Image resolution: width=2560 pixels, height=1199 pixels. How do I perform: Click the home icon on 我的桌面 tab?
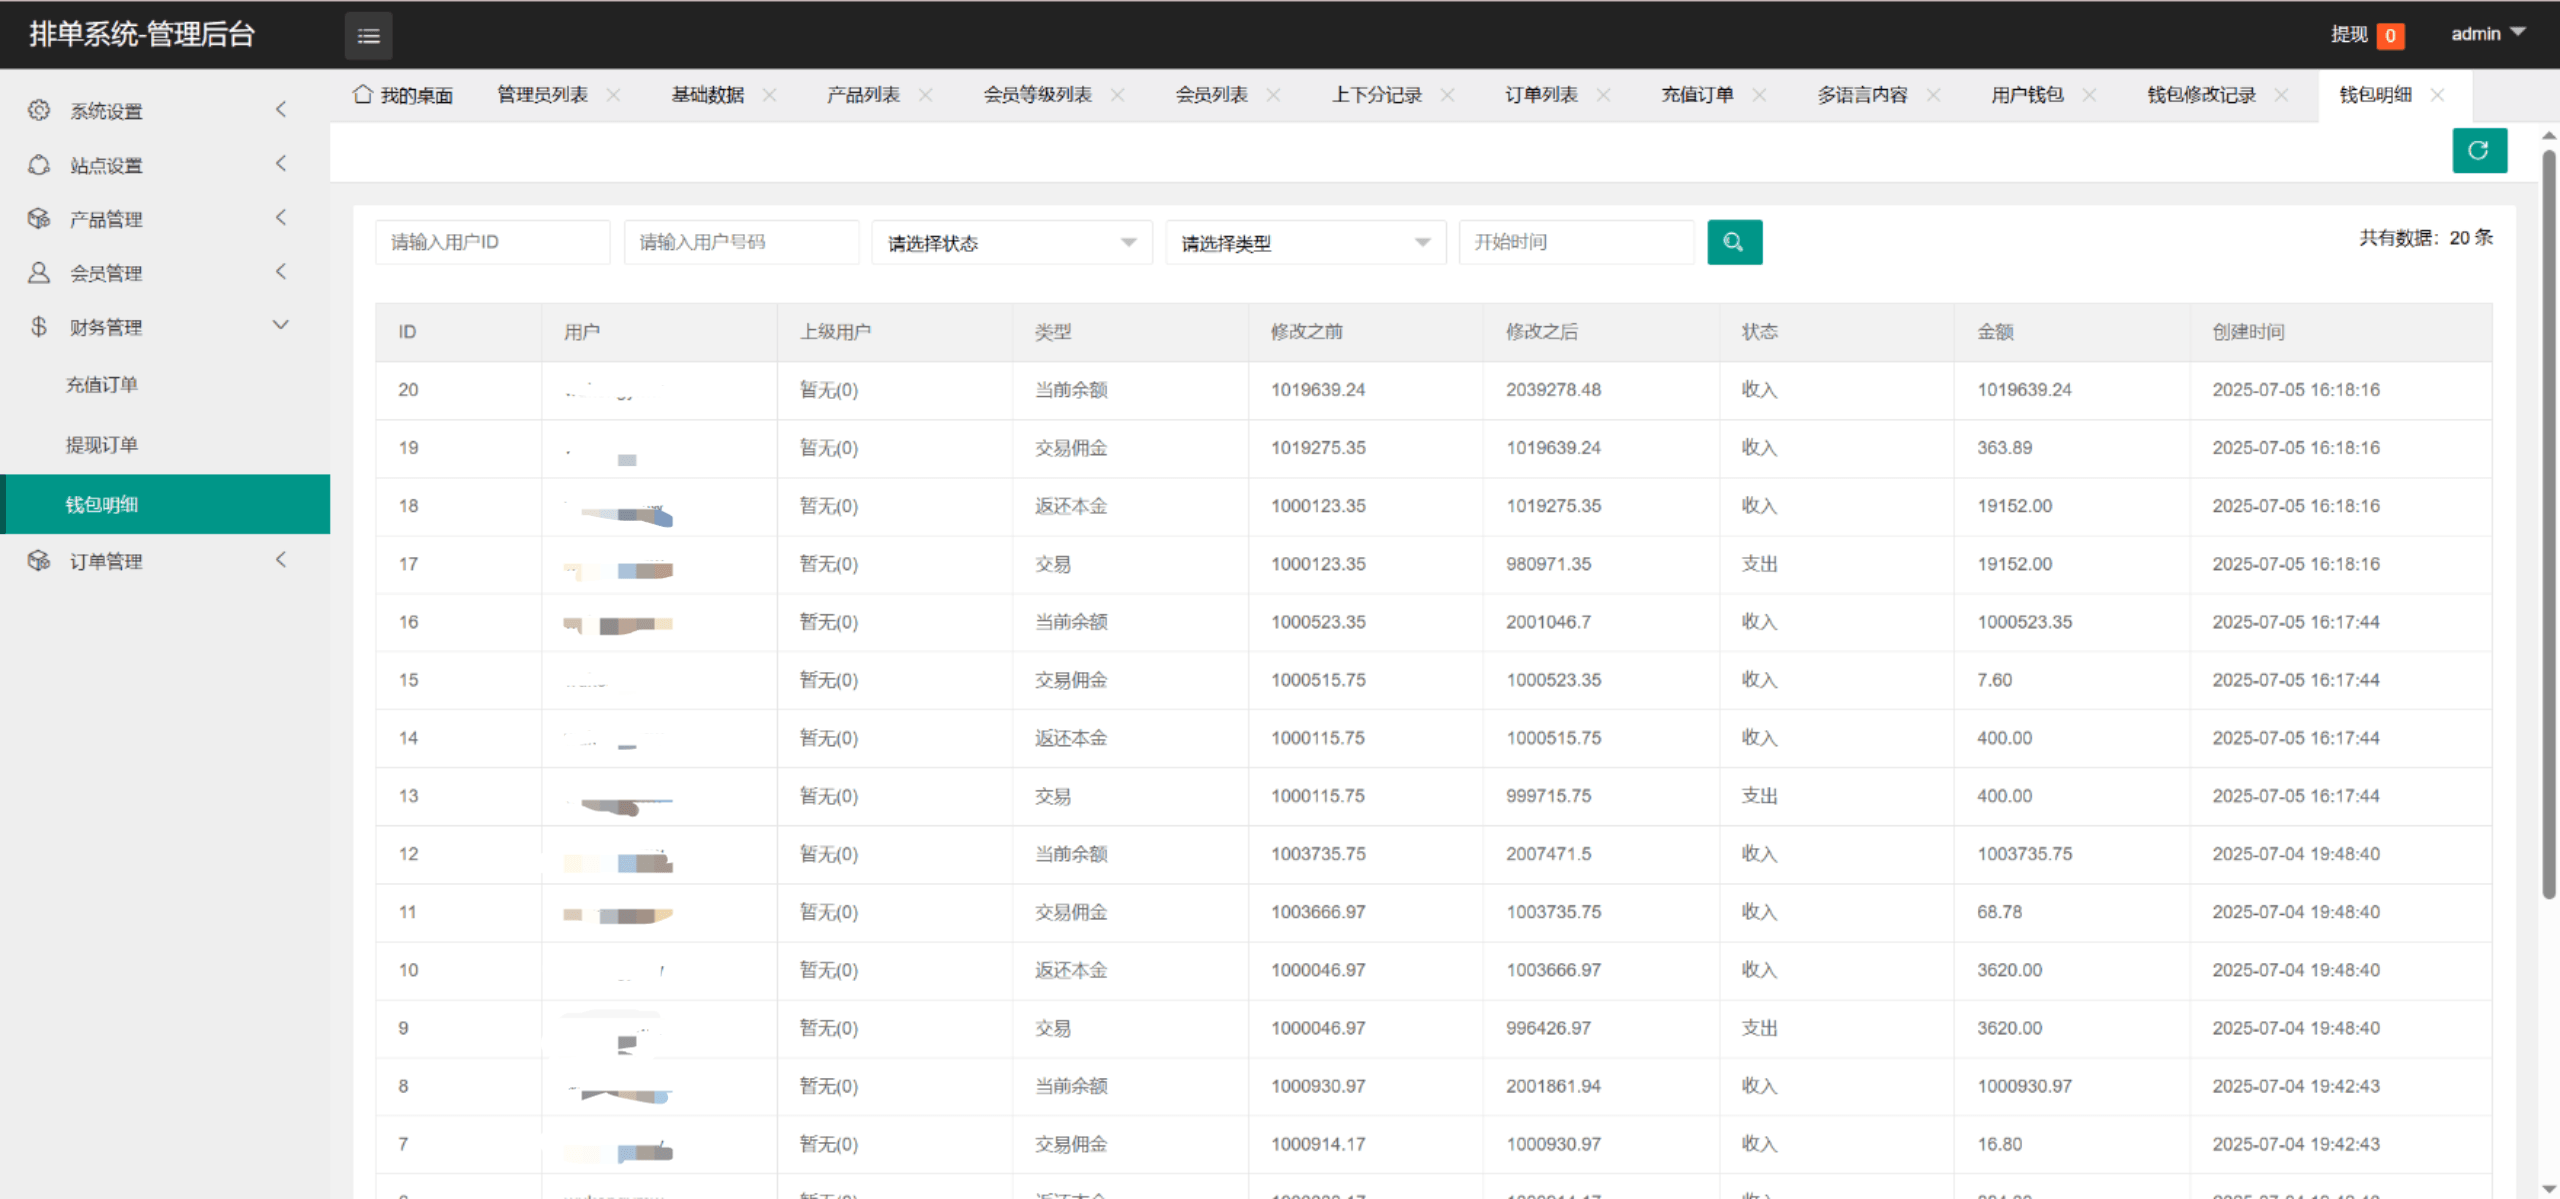point(363,94)
